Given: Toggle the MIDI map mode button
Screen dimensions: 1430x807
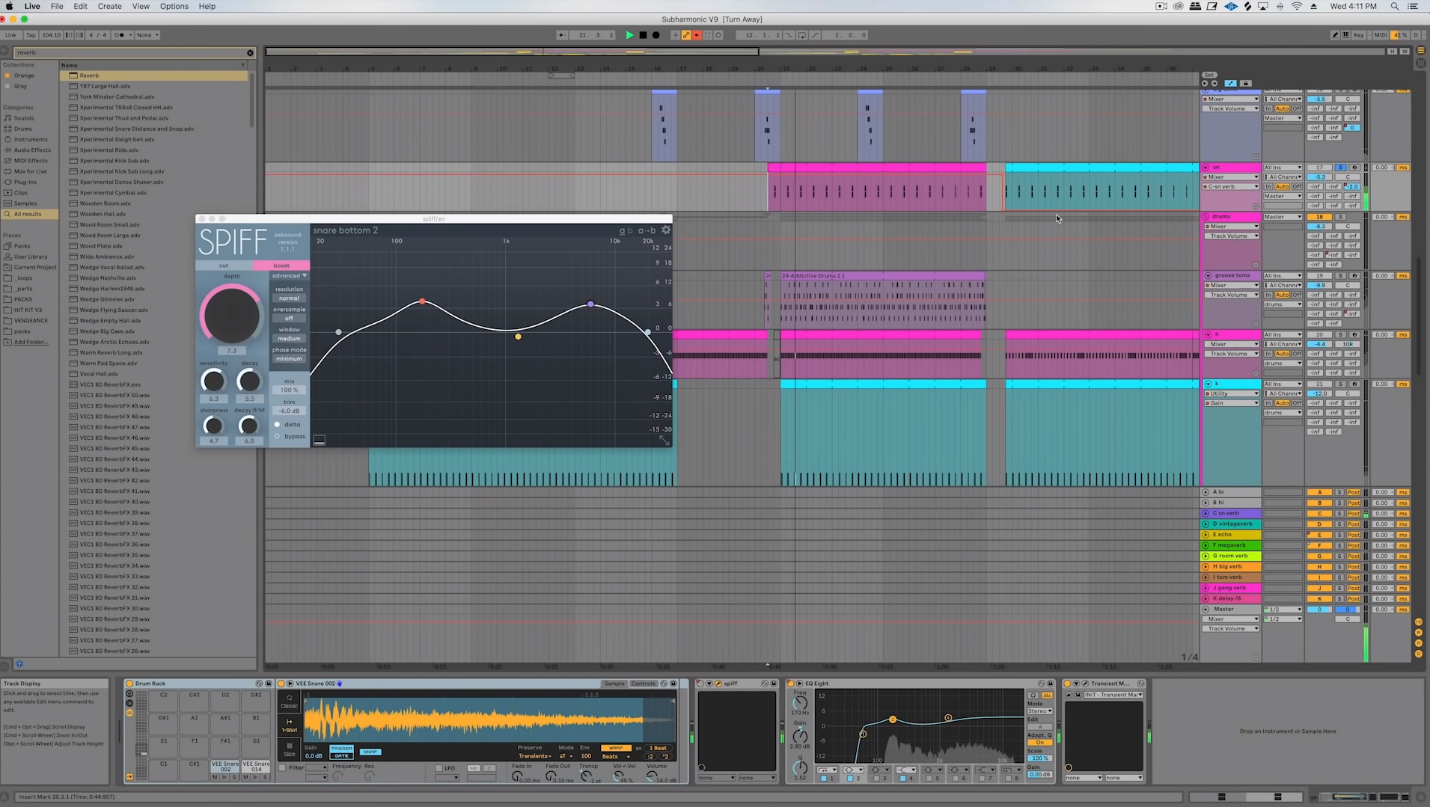Looking at the screenshot, I should tap(1381, 35).
